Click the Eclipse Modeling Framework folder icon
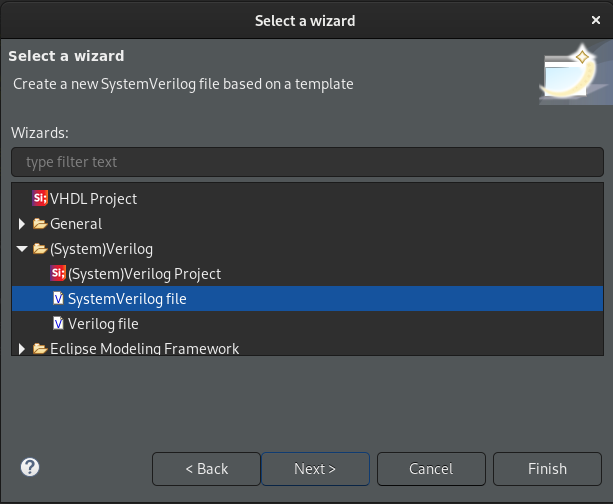This screenshot has width=613, height=504. [x=40, y=348]
